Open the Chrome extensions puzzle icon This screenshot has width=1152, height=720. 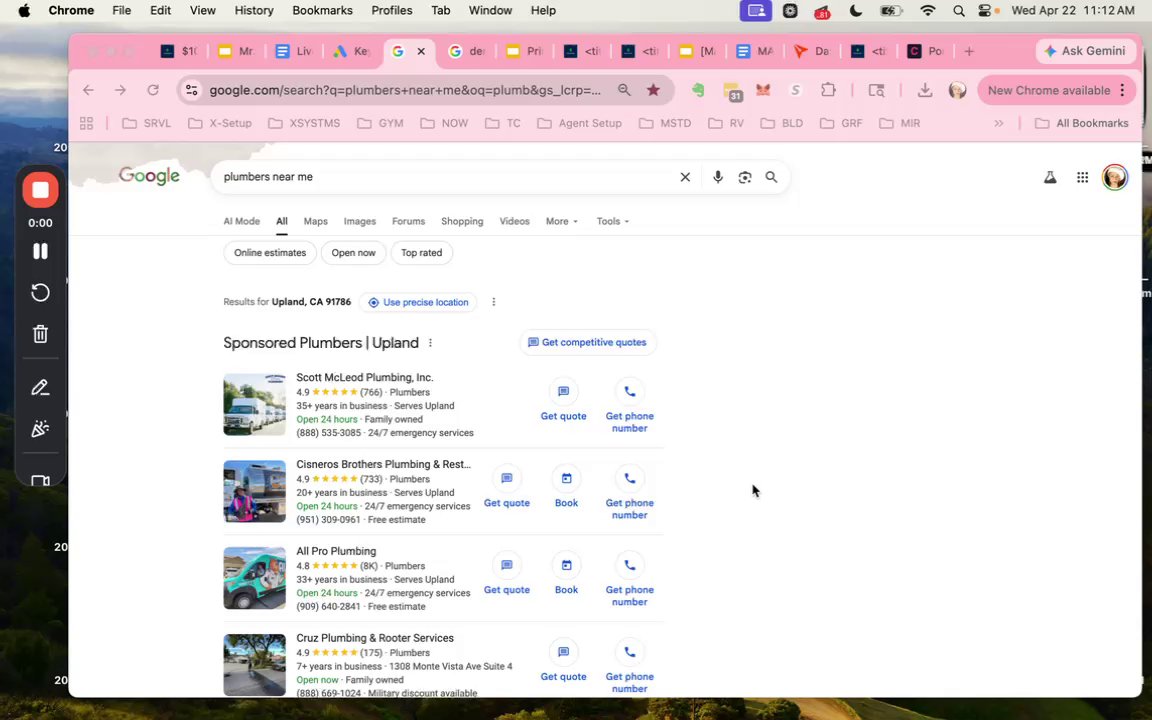(x=828, y=90)
